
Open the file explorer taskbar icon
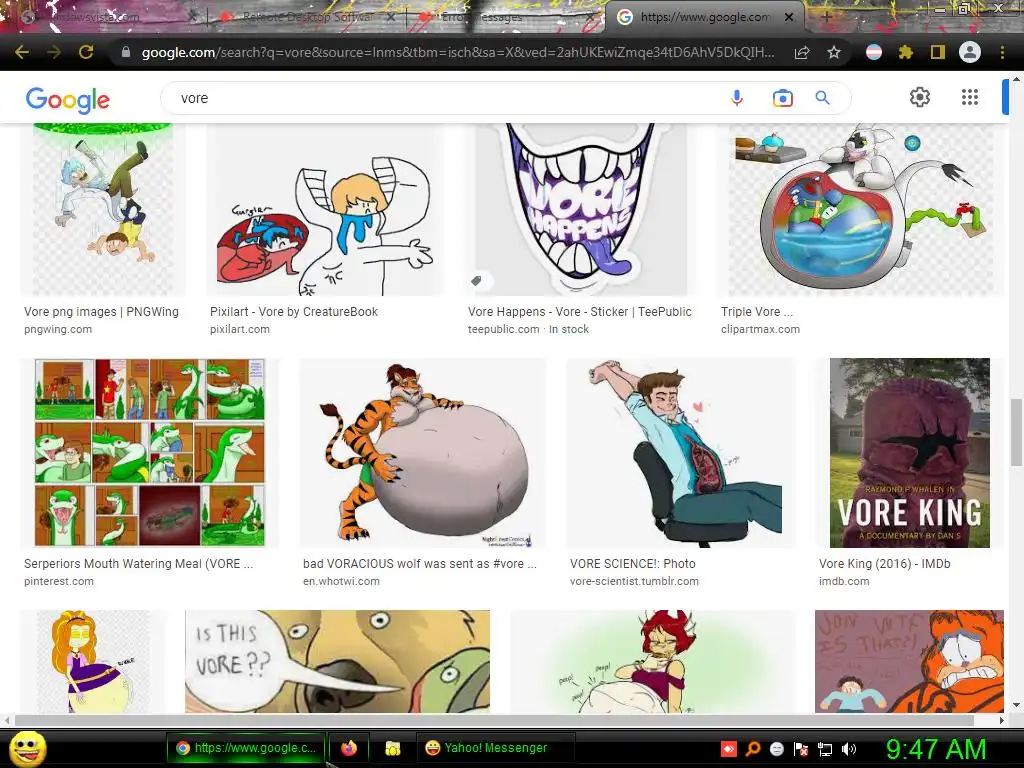click(392, 748)
